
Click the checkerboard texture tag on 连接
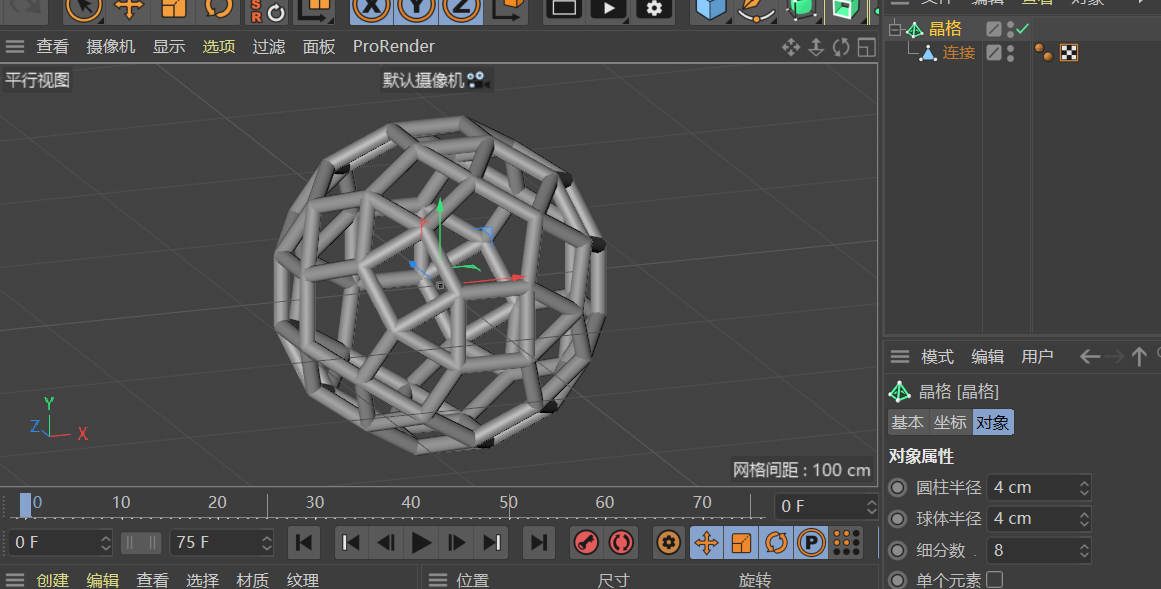click(x=1068, y=53)
